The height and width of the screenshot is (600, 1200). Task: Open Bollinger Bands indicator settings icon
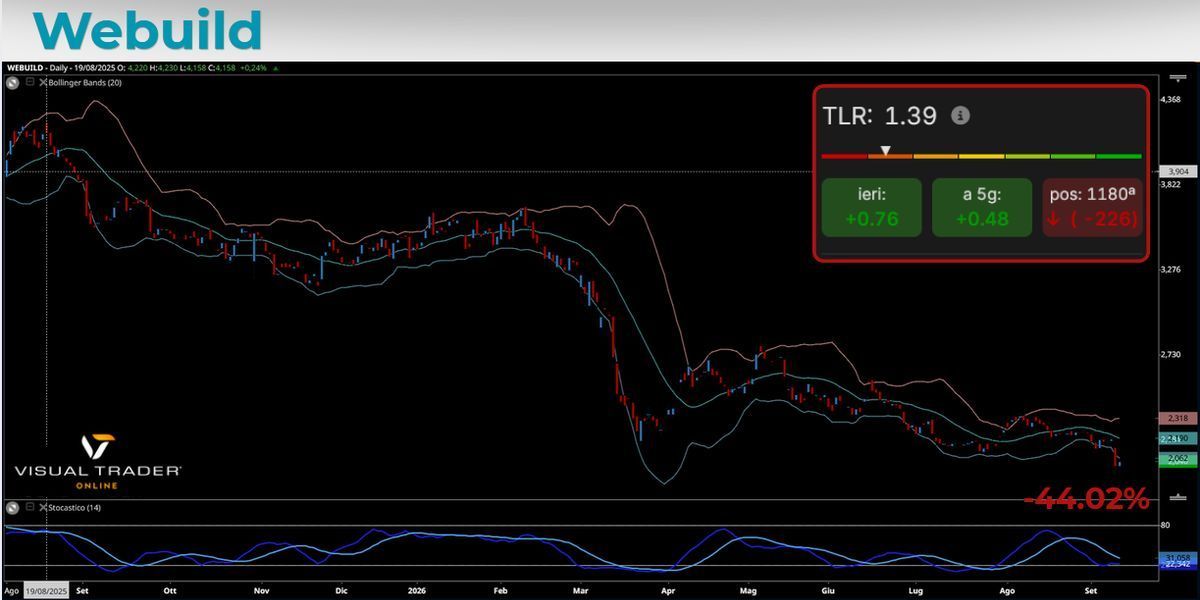tap(12, 82)
